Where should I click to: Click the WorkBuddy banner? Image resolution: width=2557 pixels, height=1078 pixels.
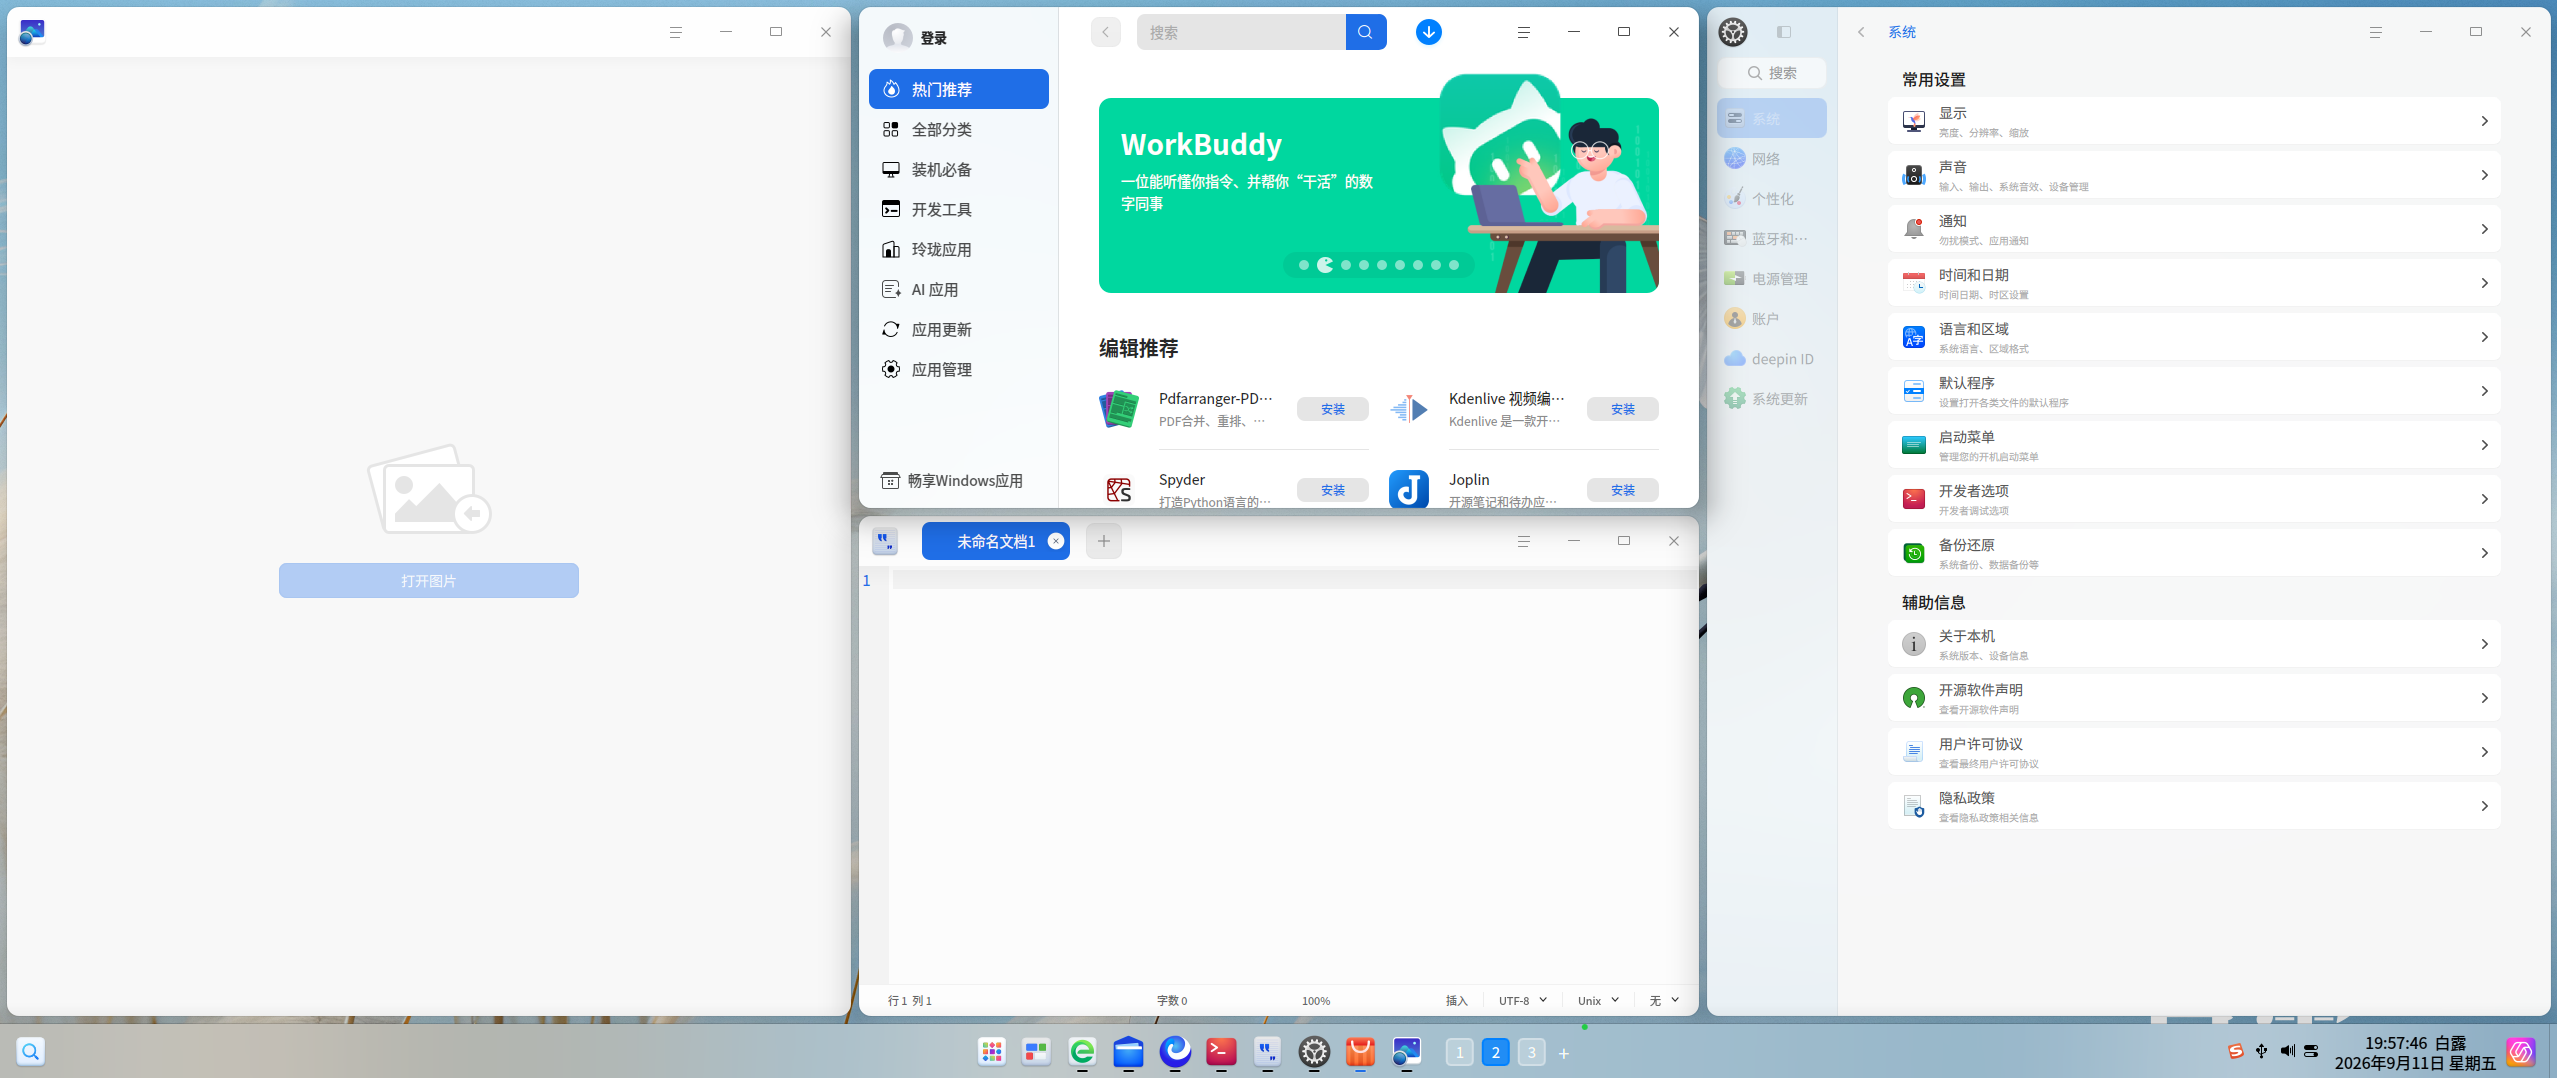pyautogui.click(x=1378, y=195)
